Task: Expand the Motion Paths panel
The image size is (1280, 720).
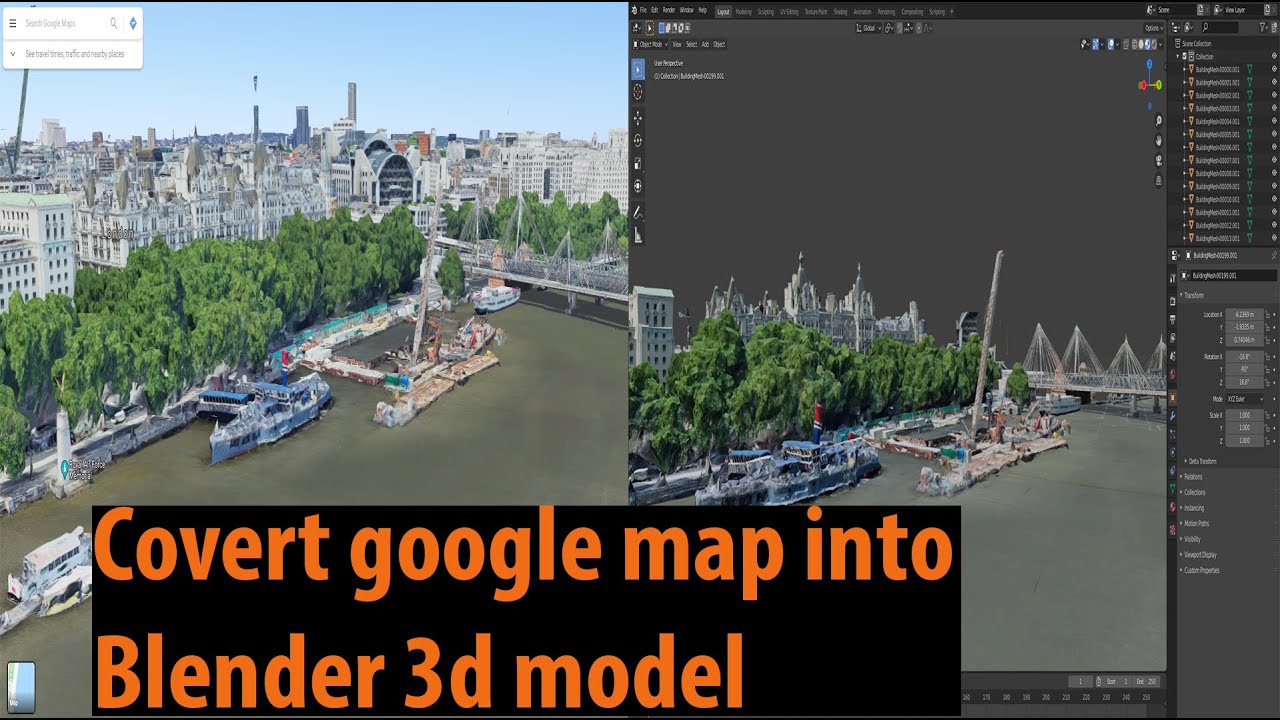Action: [1196, 523]
